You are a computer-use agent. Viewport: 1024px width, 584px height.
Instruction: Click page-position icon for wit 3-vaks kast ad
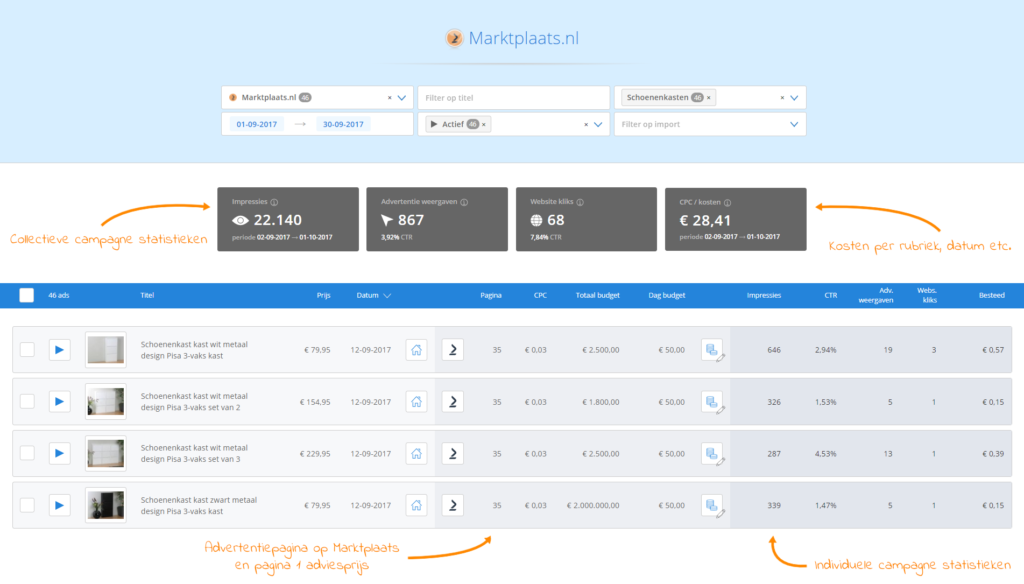453,349
